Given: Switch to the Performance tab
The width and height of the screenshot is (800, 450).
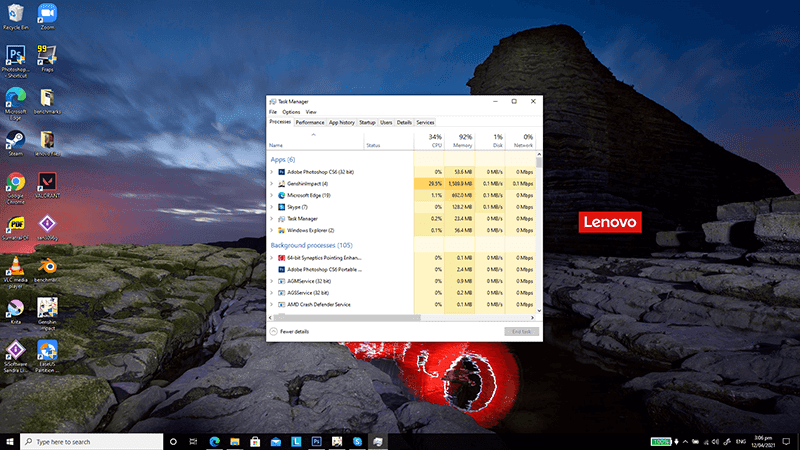Looking at the screenshot, I should click(310, 122).
